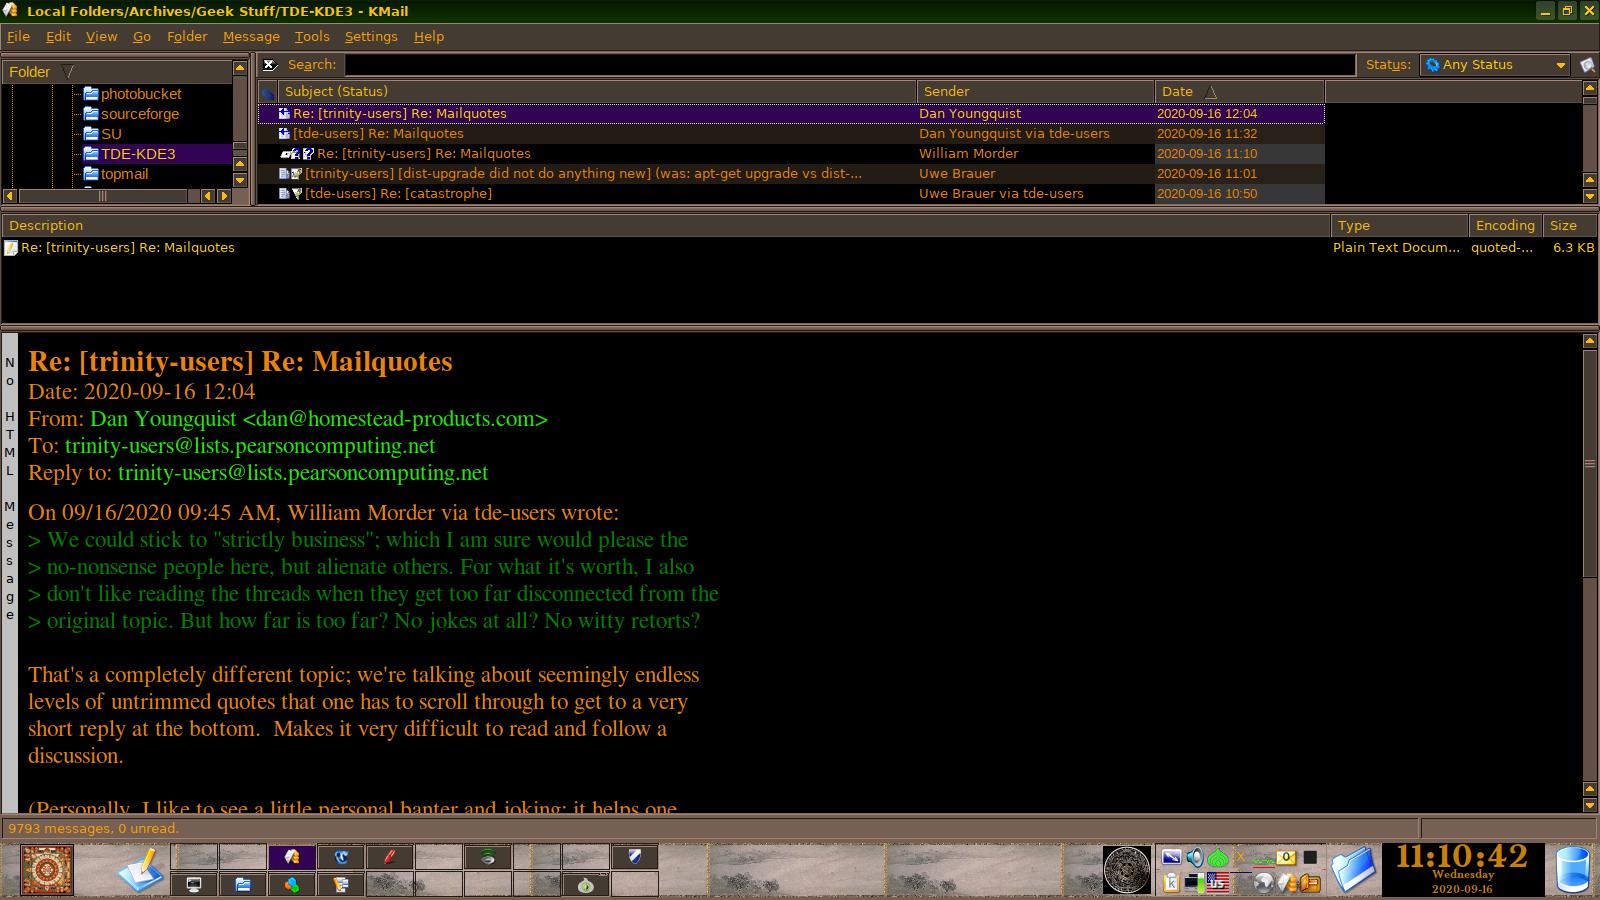
Task: Click the red pen taskbar entry
Action: tap(390, 857)
